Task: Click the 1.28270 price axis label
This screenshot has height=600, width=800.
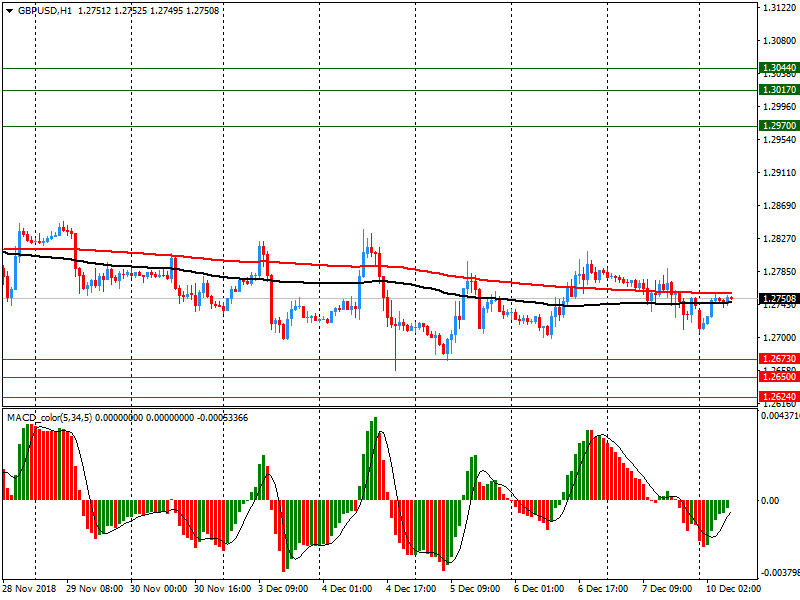Action: coord(779,239)
